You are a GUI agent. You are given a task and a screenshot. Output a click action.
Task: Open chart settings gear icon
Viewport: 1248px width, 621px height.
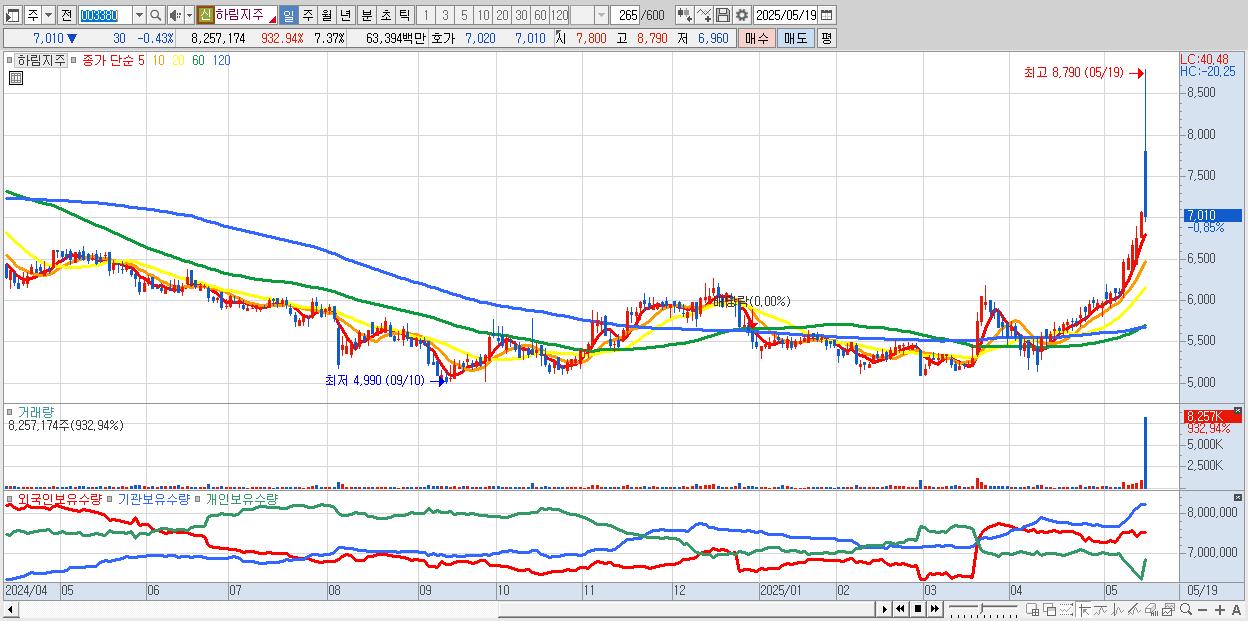(x=741, y=15)
